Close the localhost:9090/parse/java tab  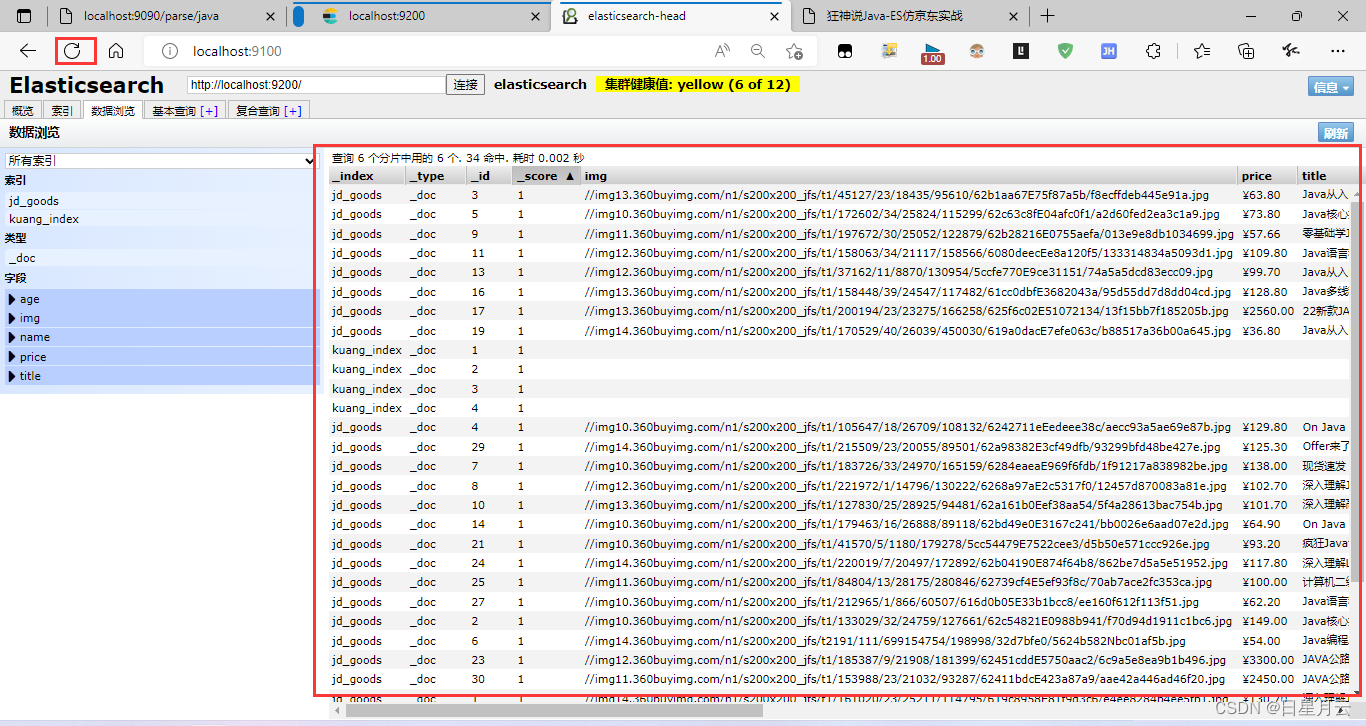[268, 16]
